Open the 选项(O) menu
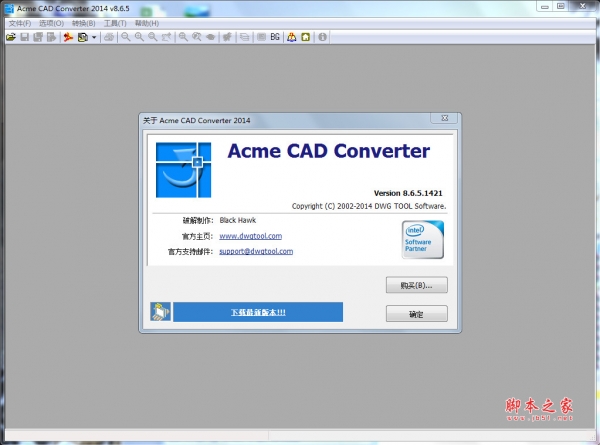Screen dimensions: 600x445 (x=51, y=23)
